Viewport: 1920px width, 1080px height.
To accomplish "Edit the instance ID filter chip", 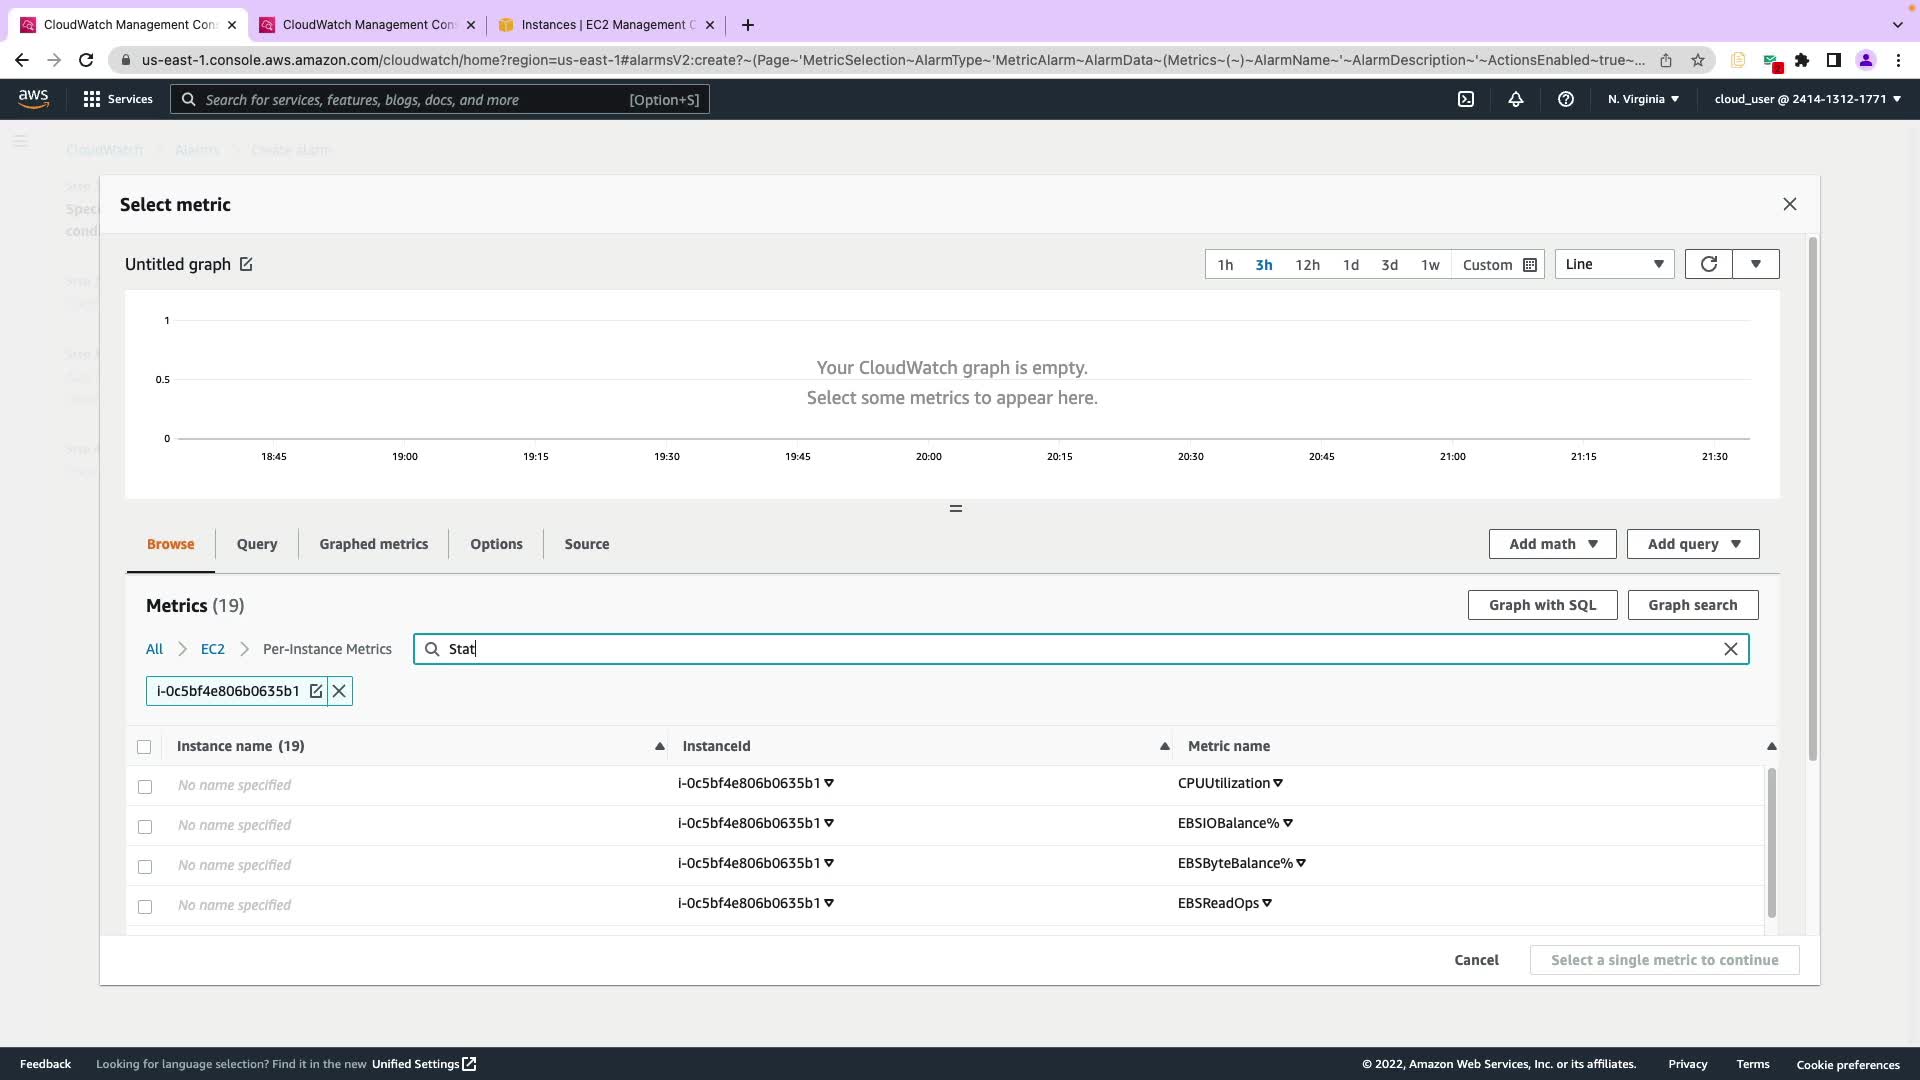I will pyautogui.click(x=316, y=691).
